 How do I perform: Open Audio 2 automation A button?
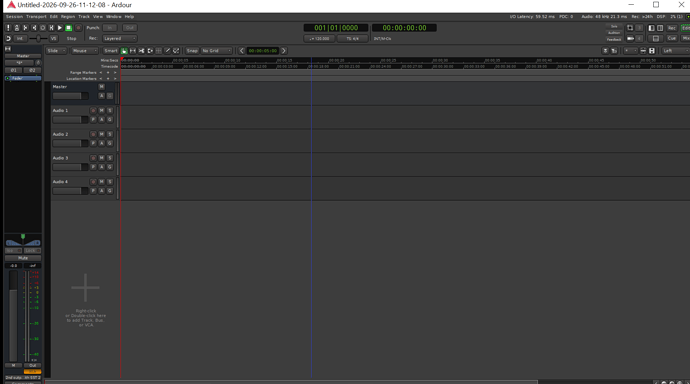(102, 143)
